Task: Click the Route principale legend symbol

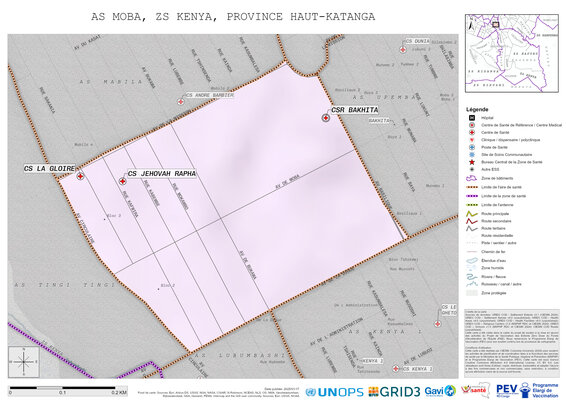Action: [x=471, y=214]
